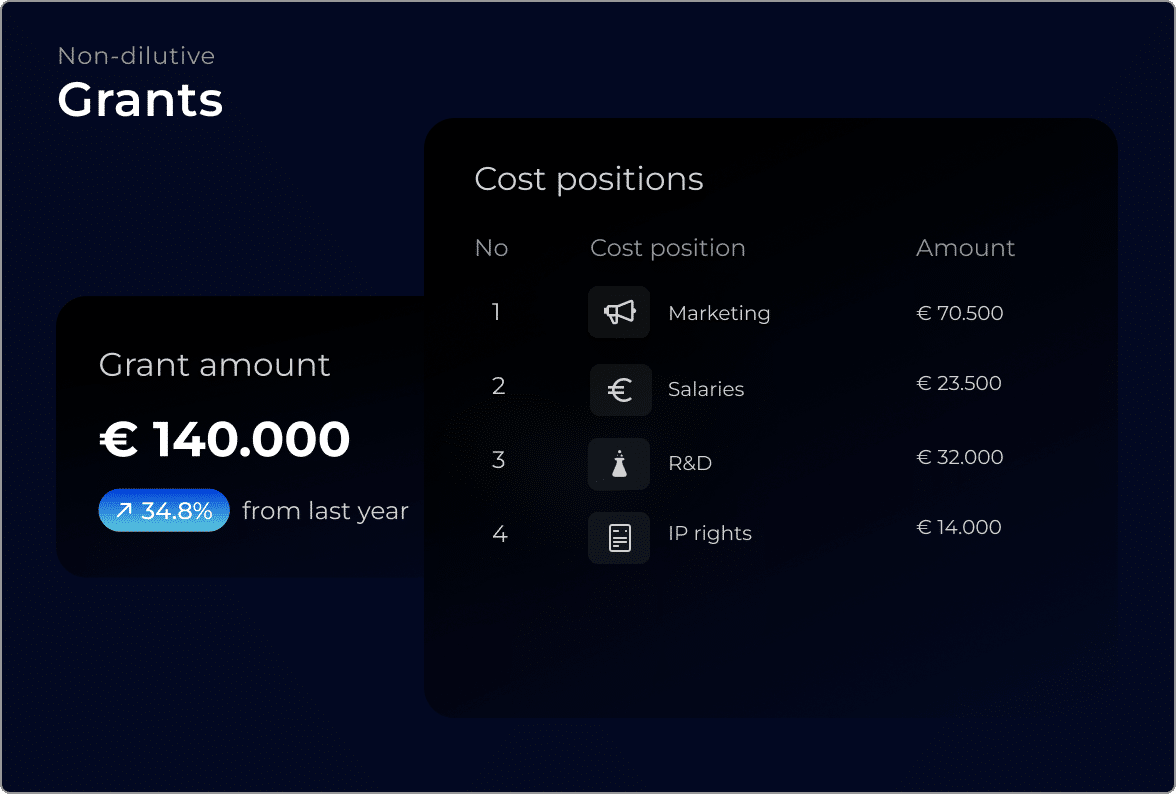Click the Cost positions panel title
Image resolution: width=1176 pixels, height=794 pixels.
click(x=589, y=179)
